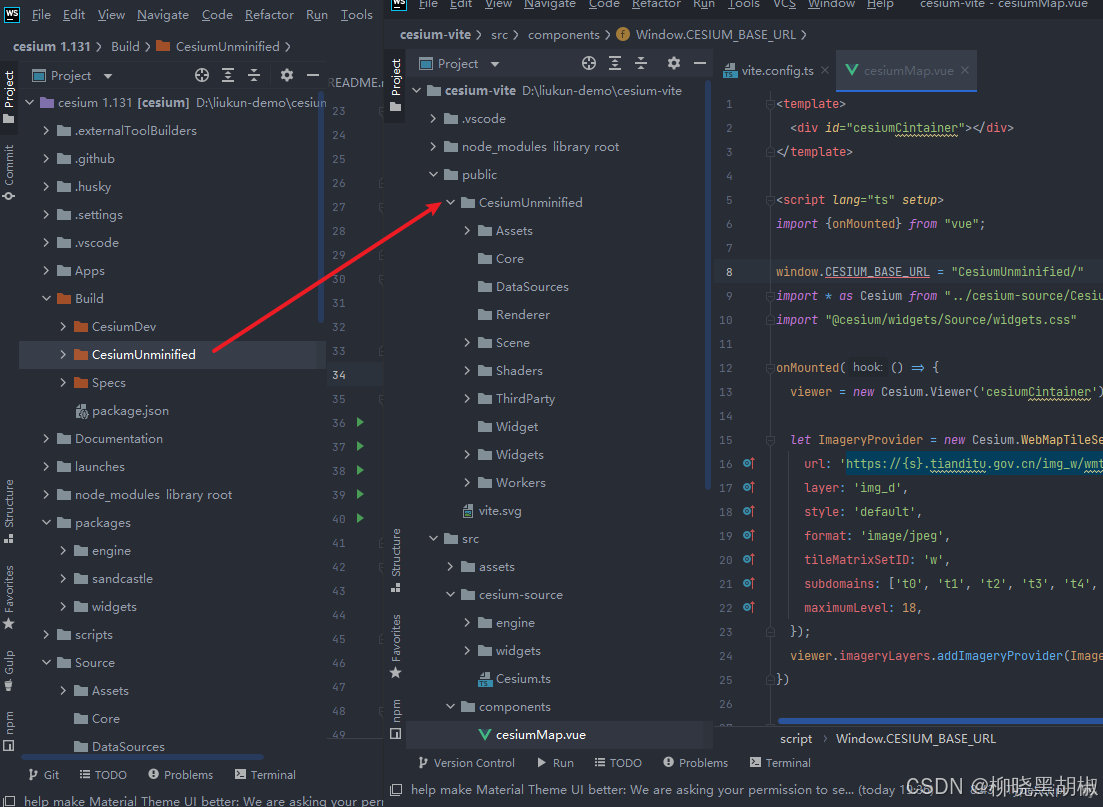Screen dimensions: 1103x807
Task: Collapse Build folder in left tree
Action: point(46,298)
